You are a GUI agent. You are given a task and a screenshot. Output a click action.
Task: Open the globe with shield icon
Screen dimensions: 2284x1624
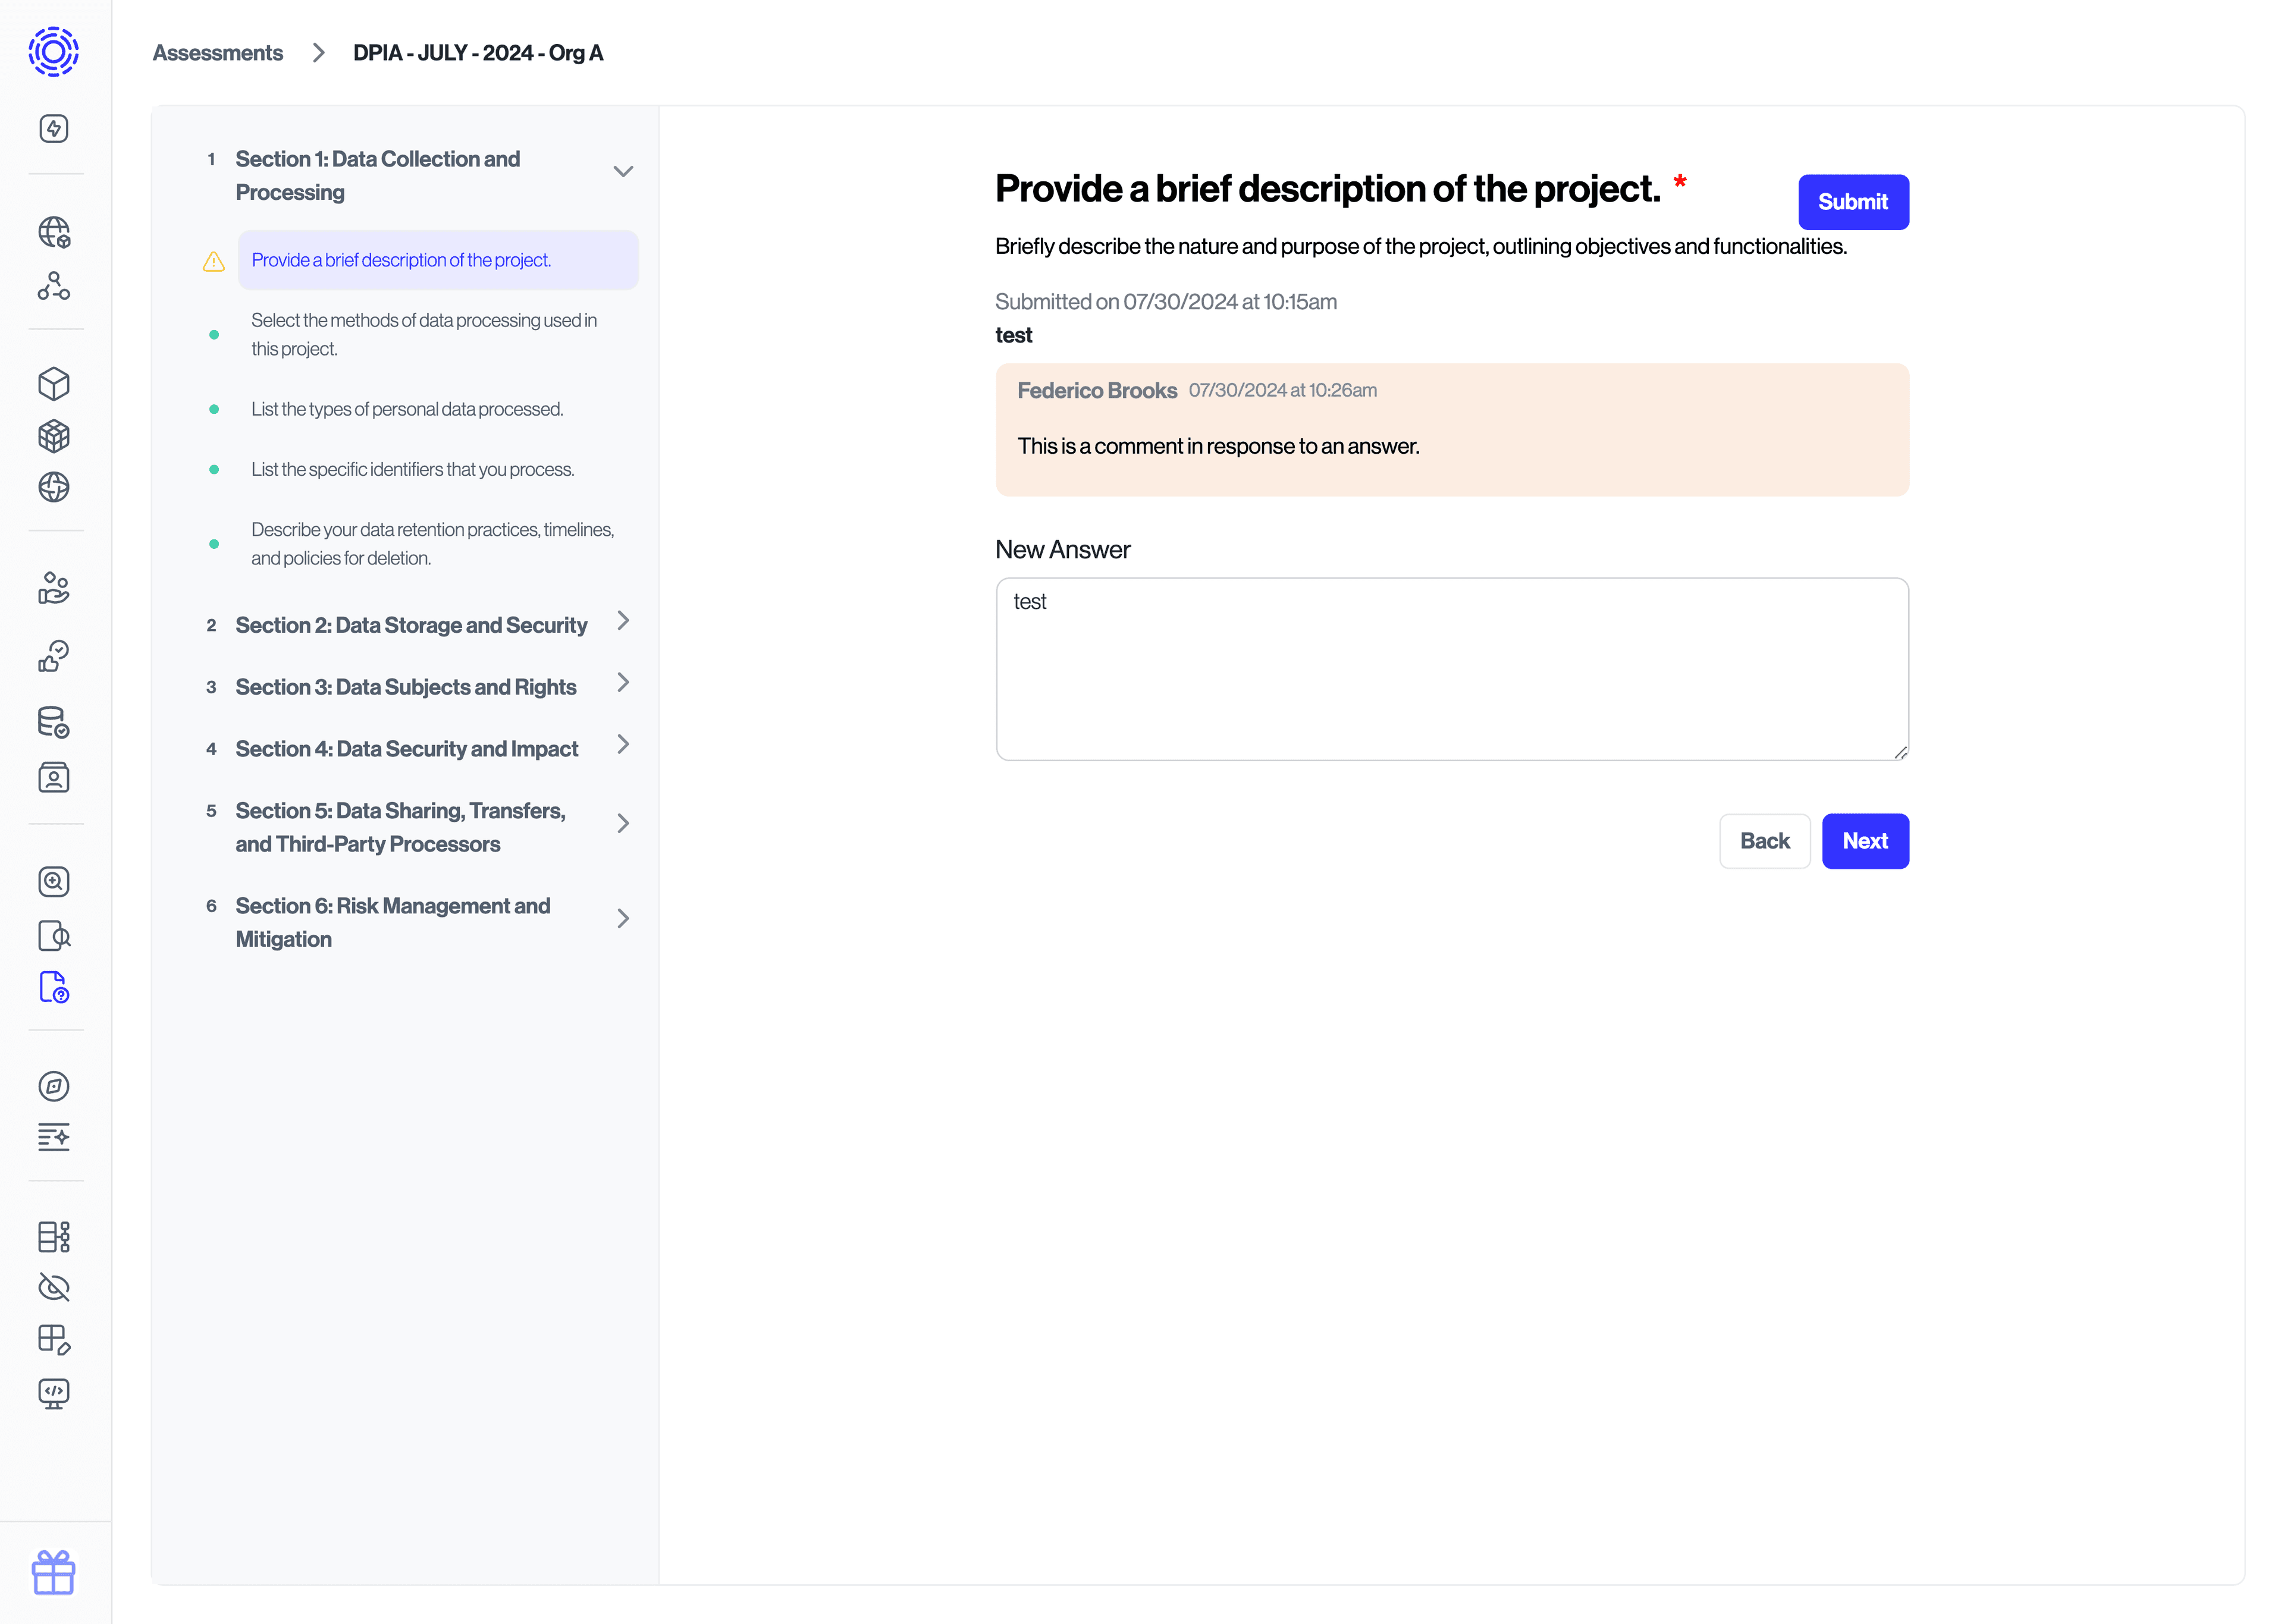[x=54, y=232]
